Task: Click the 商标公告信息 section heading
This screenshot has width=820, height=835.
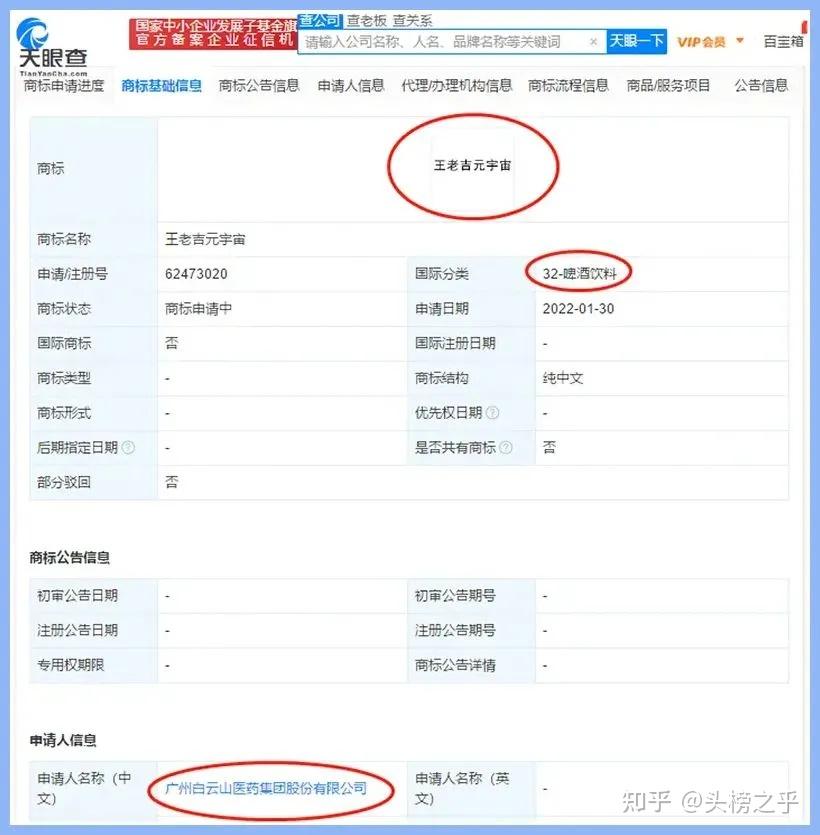Action: [69, 558]
